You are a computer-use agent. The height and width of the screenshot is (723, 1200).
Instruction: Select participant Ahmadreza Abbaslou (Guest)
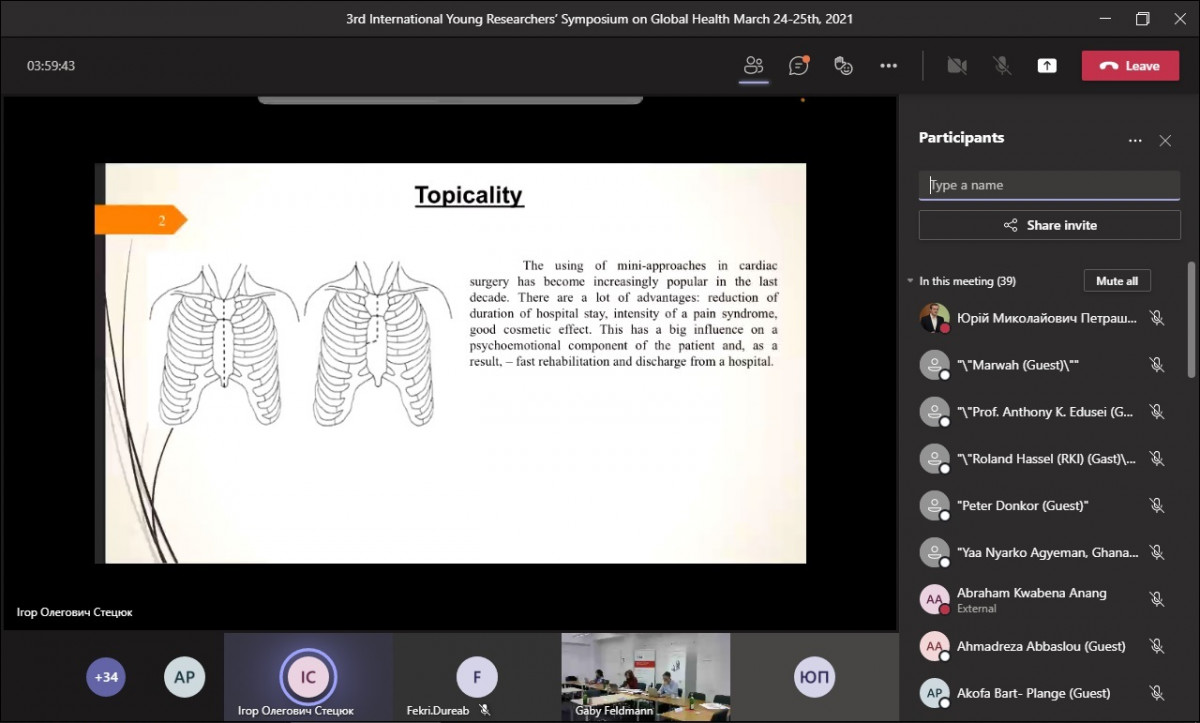tap(1040, 646)
